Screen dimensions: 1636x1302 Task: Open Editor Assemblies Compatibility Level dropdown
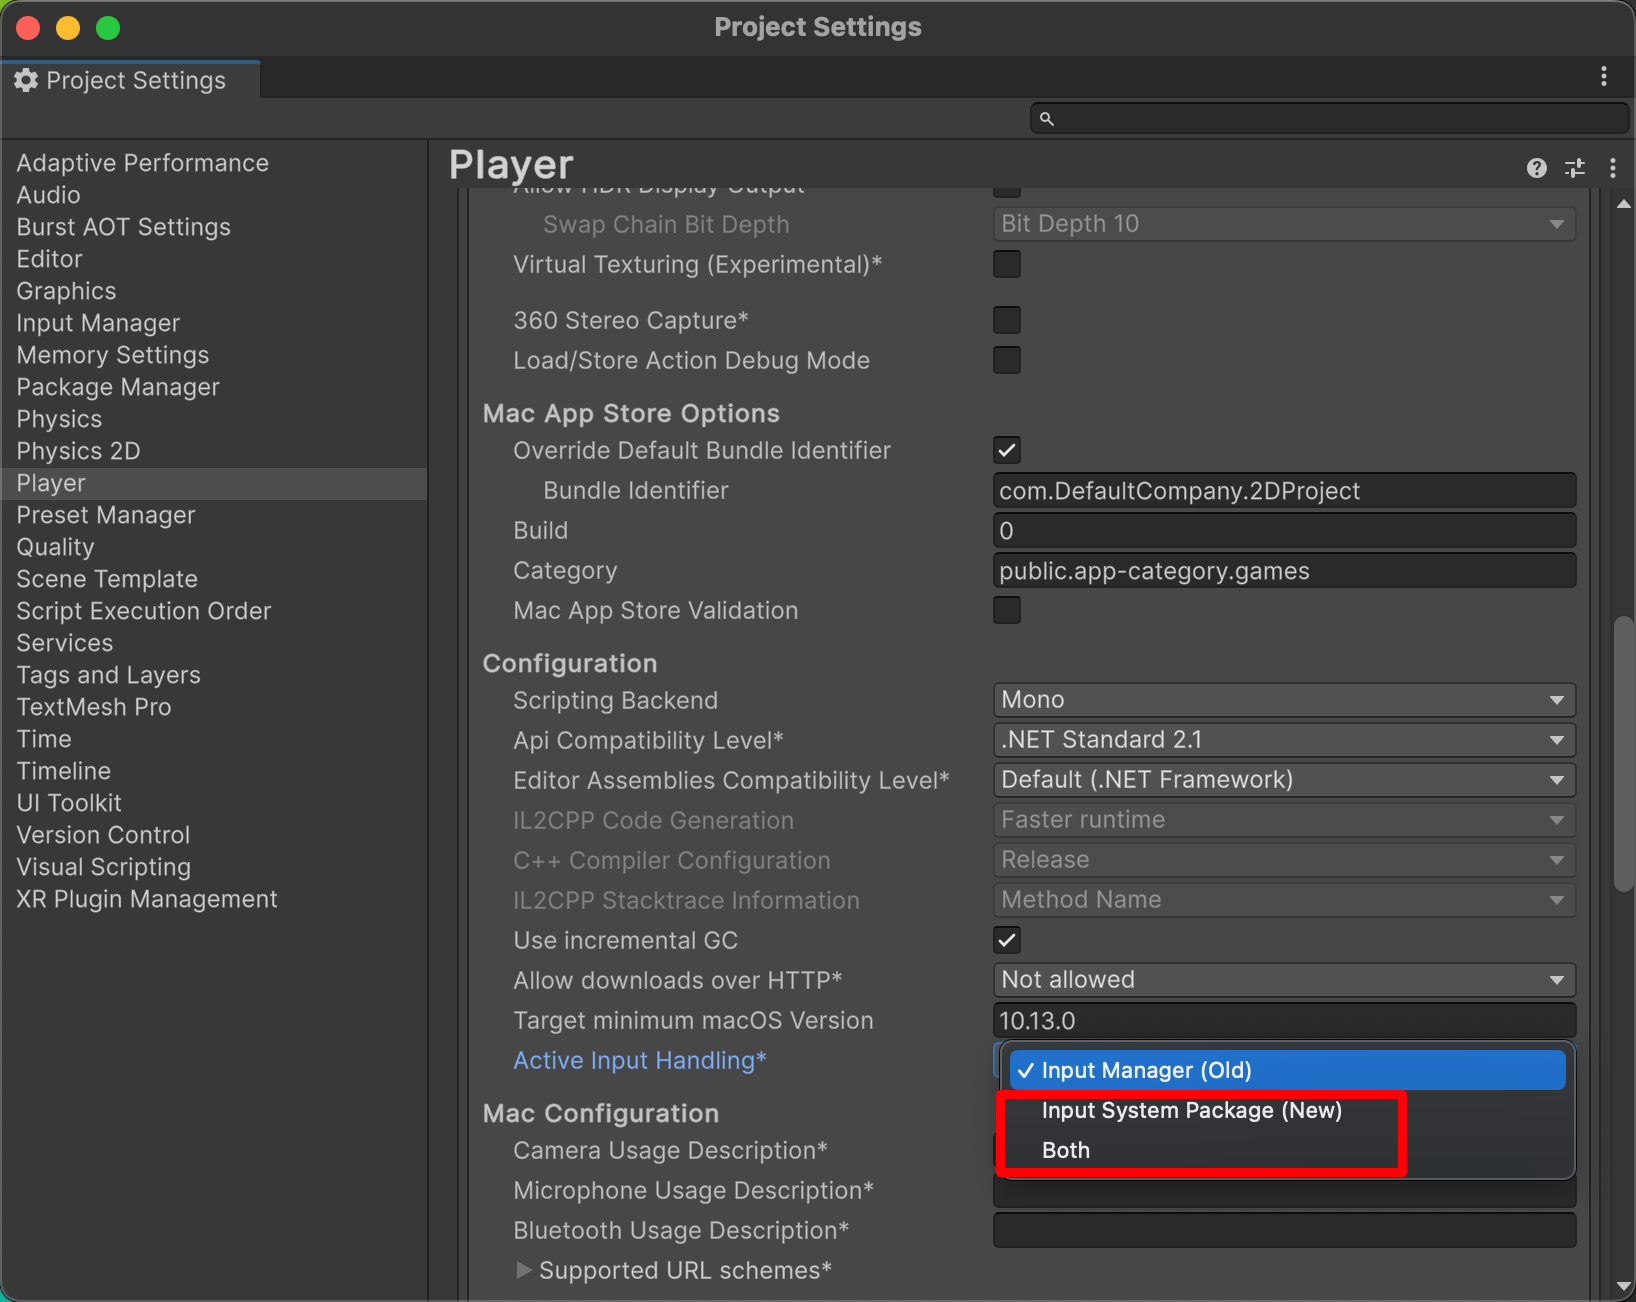(1284, 780)
